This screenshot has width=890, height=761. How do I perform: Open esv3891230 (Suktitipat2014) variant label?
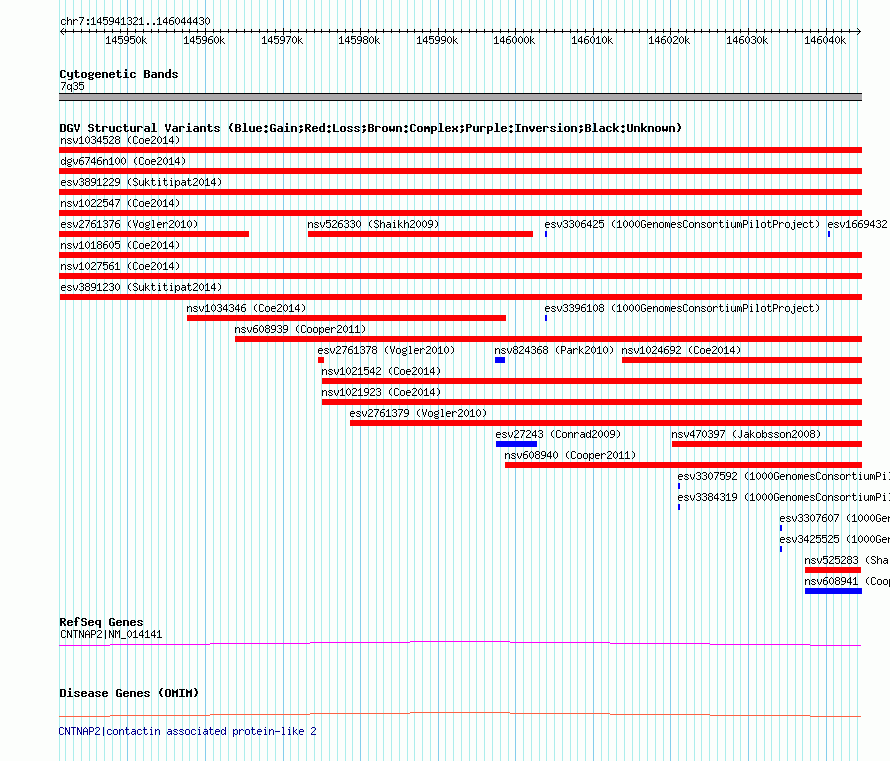coord(141,287)
